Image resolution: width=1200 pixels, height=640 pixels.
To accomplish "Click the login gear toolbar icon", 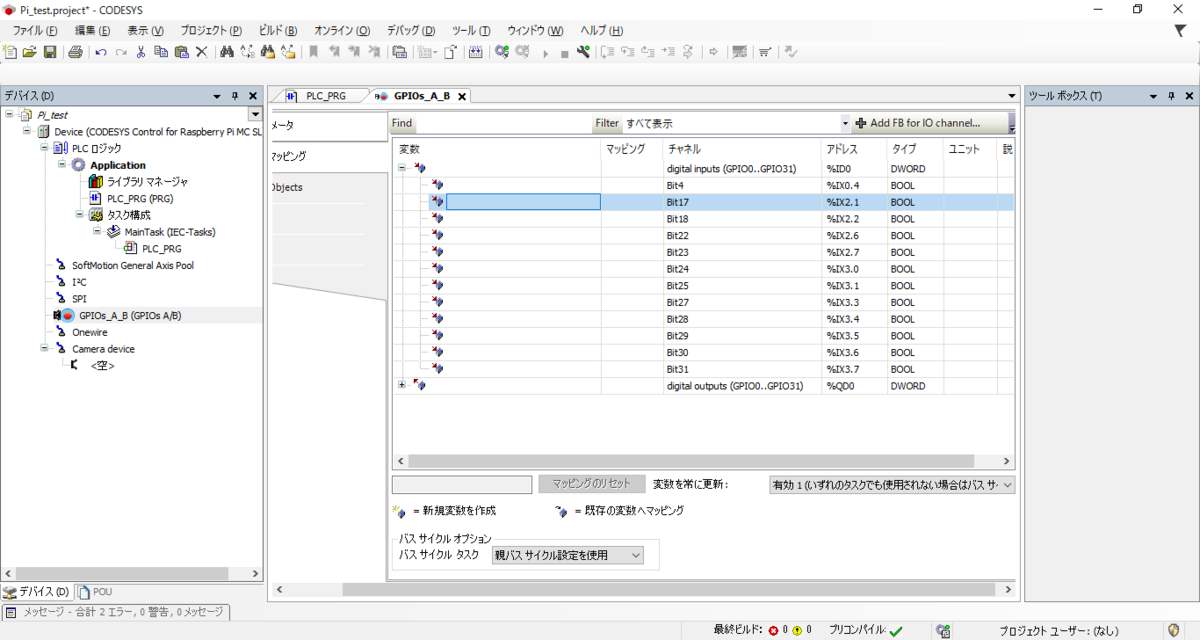I will tap(502, 52).
